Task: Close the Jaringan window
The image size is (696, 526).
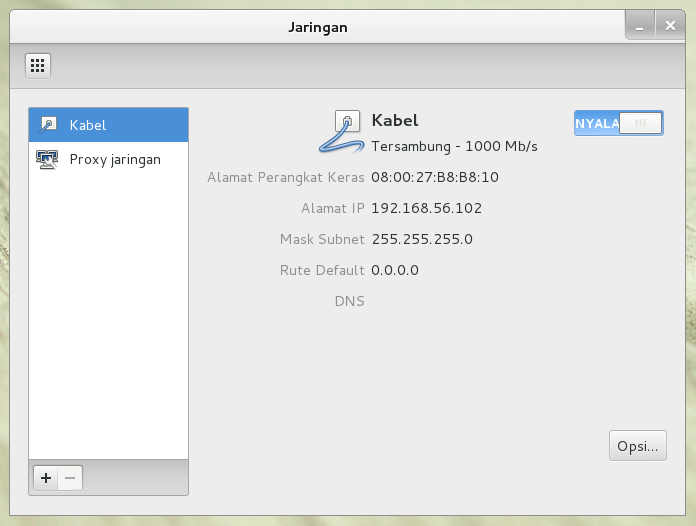Action: point(670,27)
